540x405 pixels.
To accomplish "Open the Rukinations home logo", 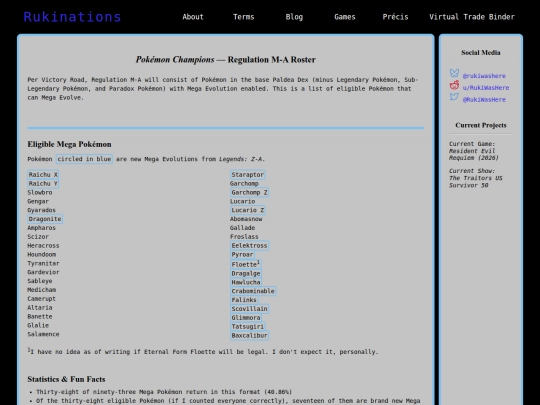I will click(x=72, y=17).
